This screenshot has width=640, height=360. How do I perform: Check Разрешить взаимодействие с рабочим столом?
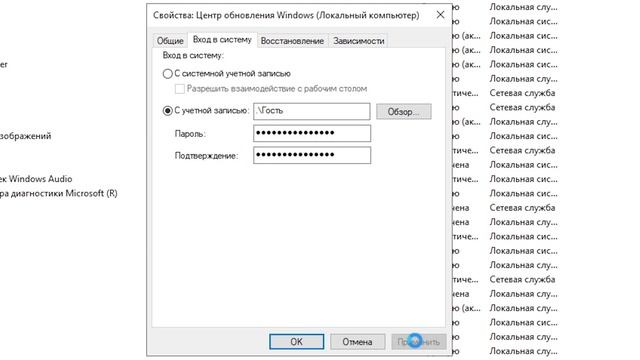180,89
